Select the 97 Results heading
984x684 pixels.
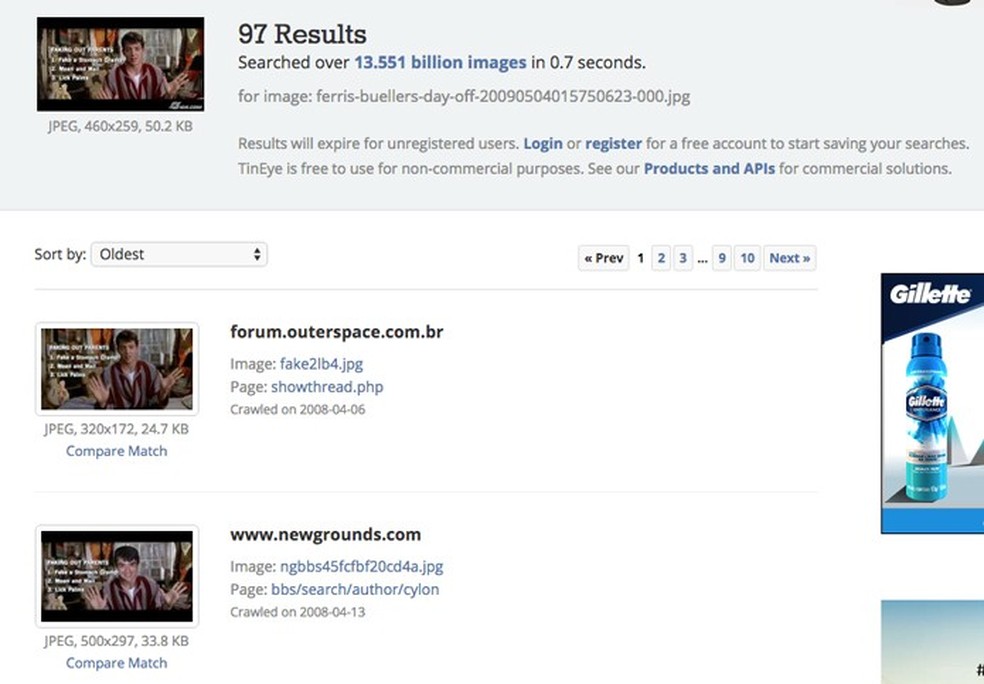[302, 34]
